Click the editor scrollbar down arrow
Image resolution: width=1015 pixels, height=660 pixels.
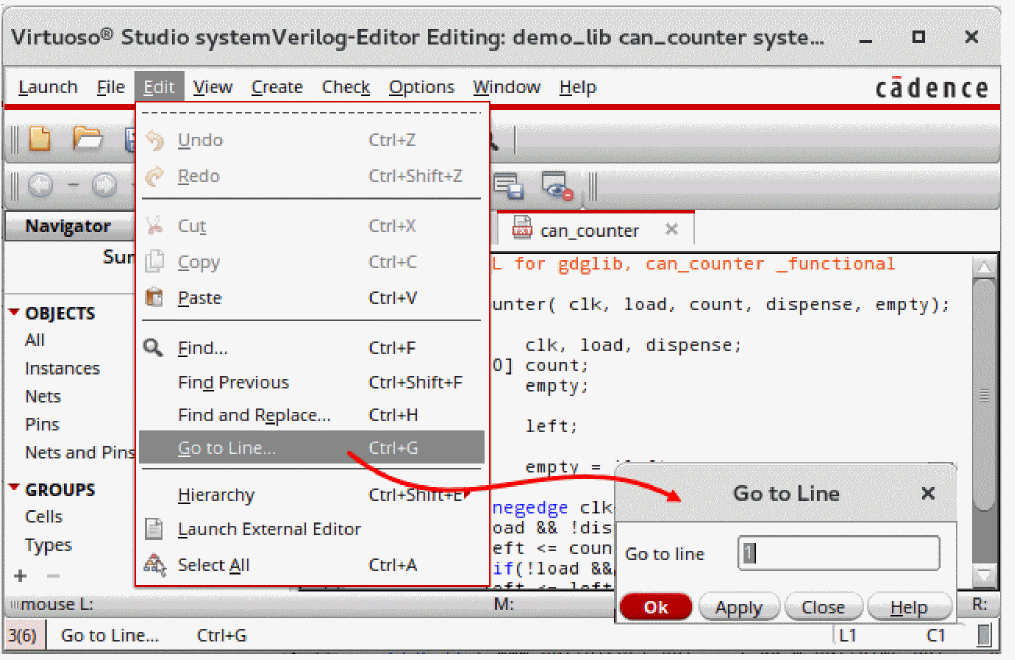click(984, 573)
